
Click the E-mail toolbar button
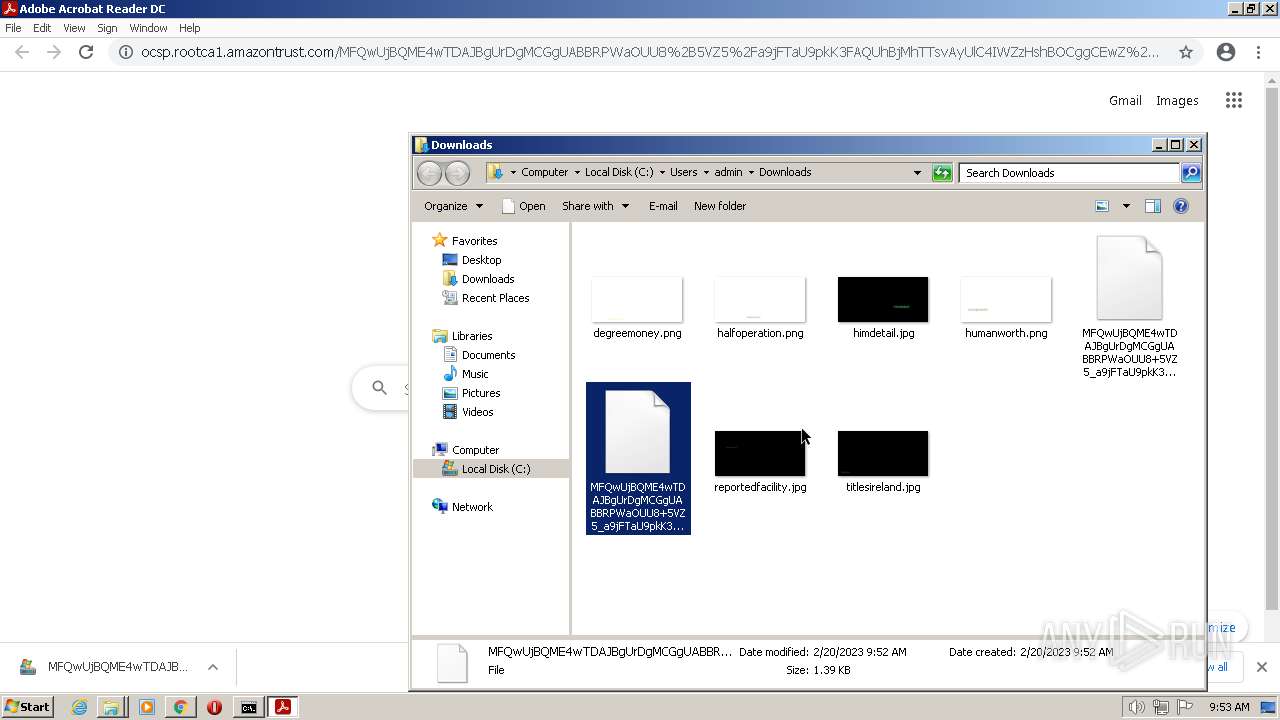[x=663, y=206]
